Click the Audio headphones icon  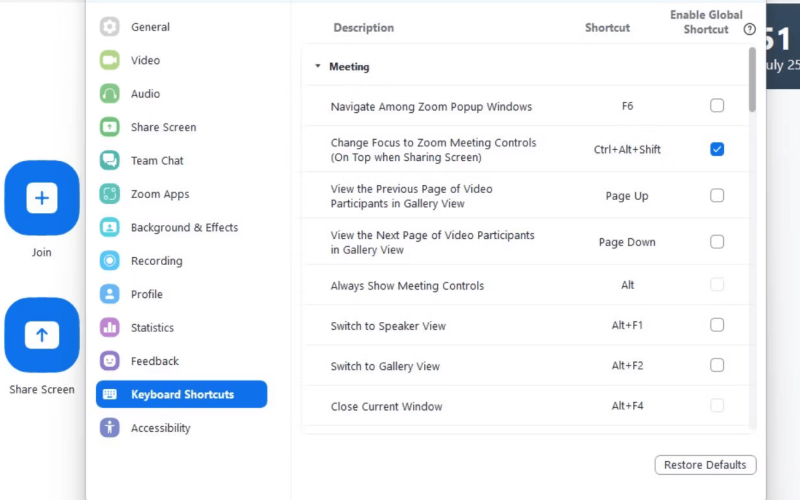click(110, 93)
